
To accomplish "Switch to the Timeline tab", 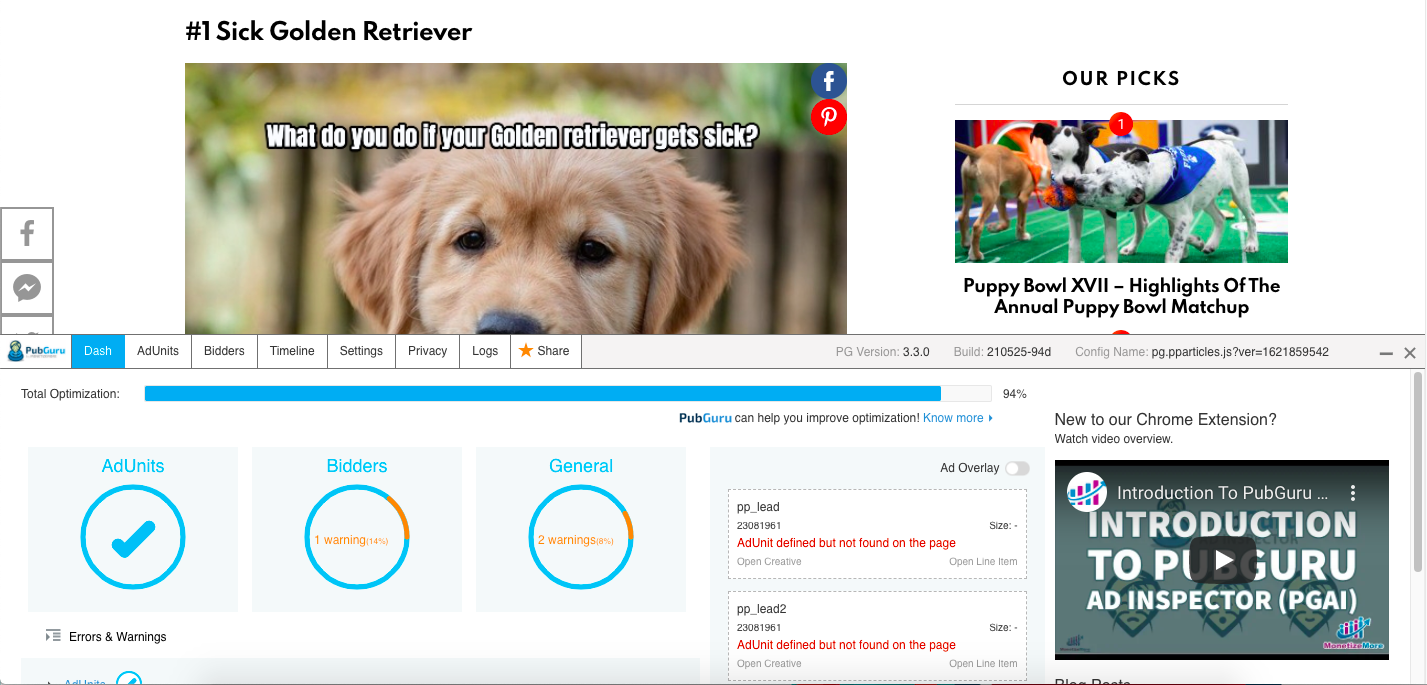I will 292,351.
